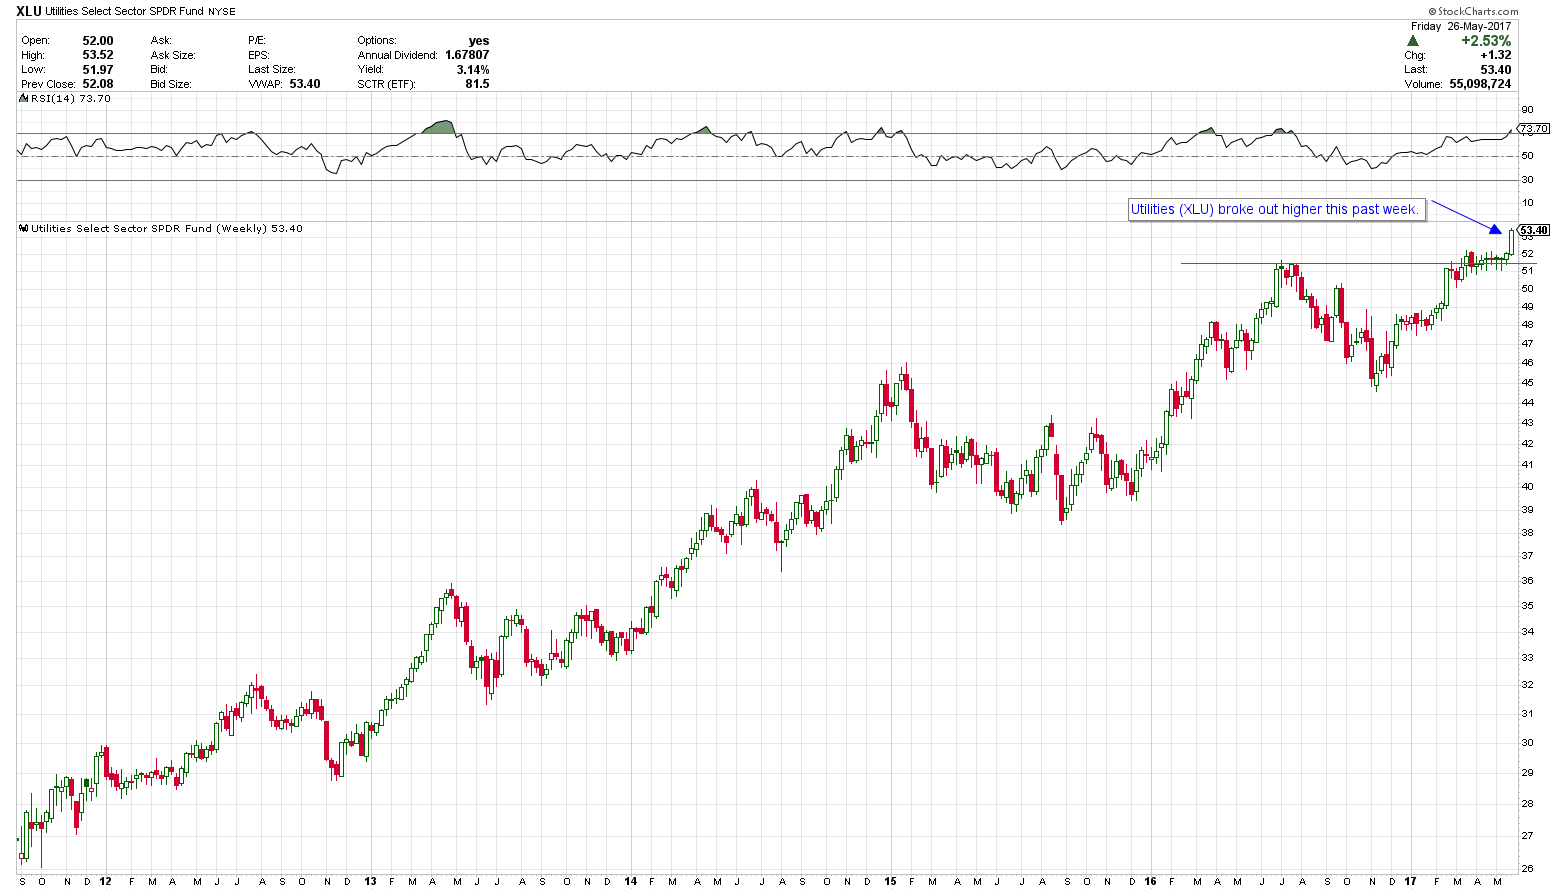Click the NYSE exchange label
The image size is (1565, 890).
222,12
